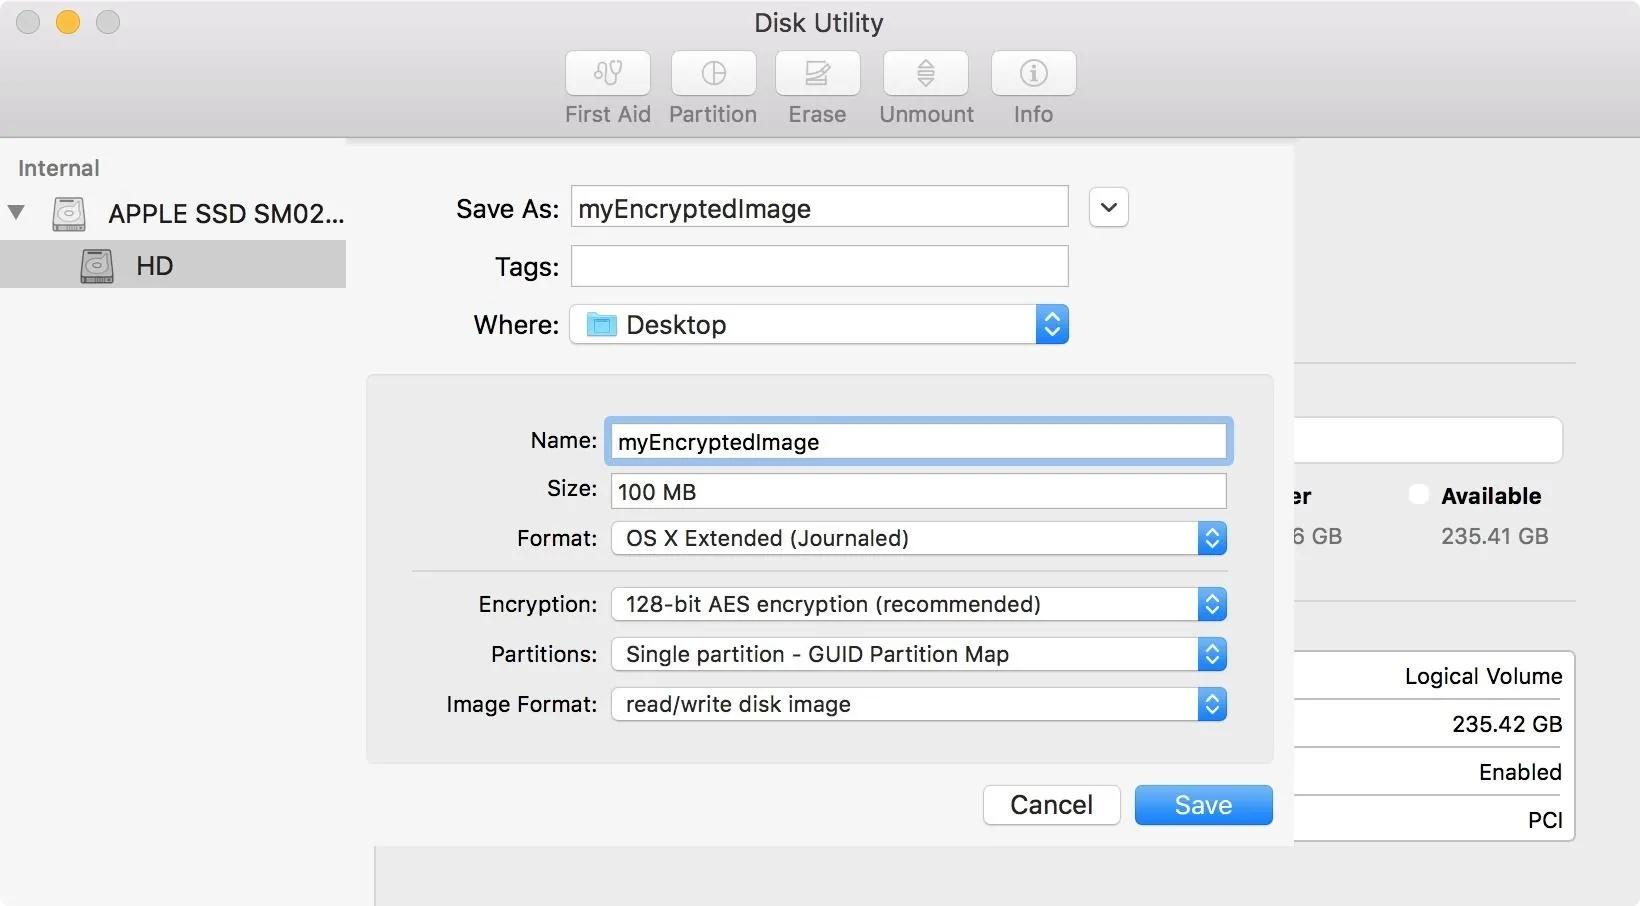
Task: Collapse the APPLE SSD disclosure triangle
Action: 16,212
